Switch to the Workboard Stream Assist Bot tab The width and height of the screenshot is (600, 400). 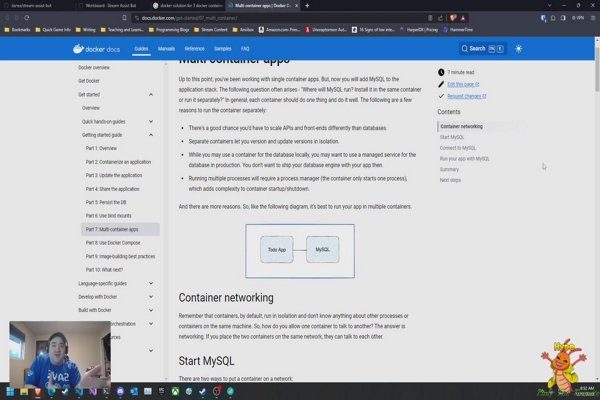point(111,5)
